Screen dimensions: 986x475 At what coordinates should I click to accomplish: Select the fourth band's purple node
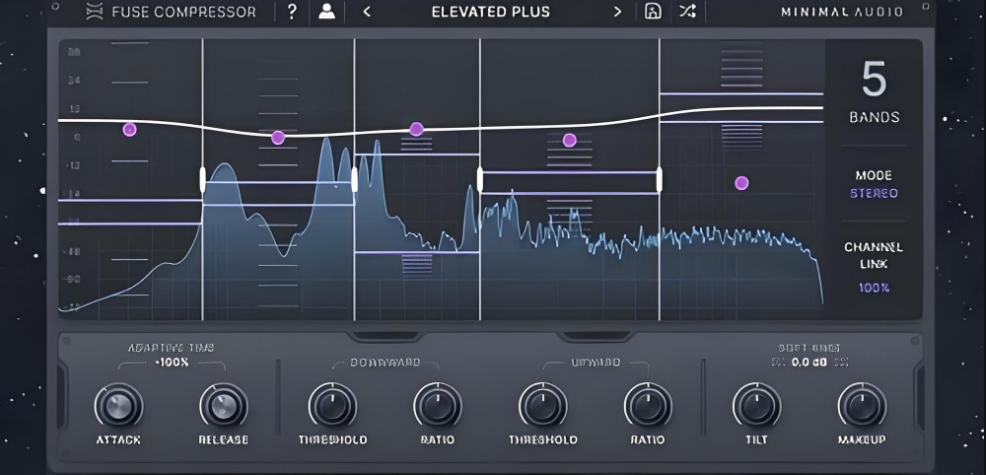(x=570, y=140)
